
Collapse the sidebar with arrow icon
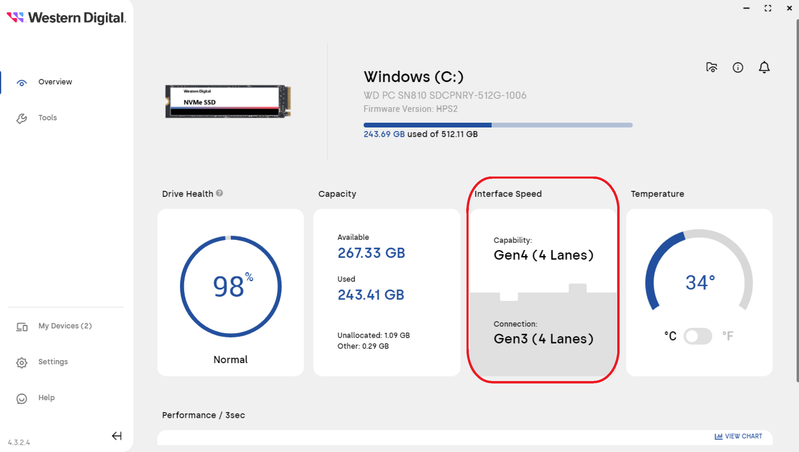(117, 436)
